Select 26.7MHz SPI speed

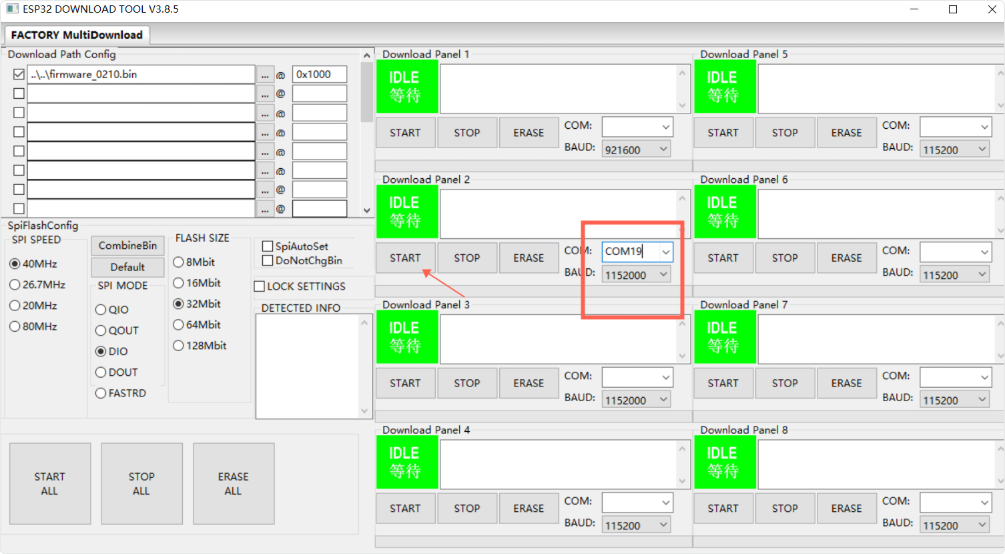(15, 285)
